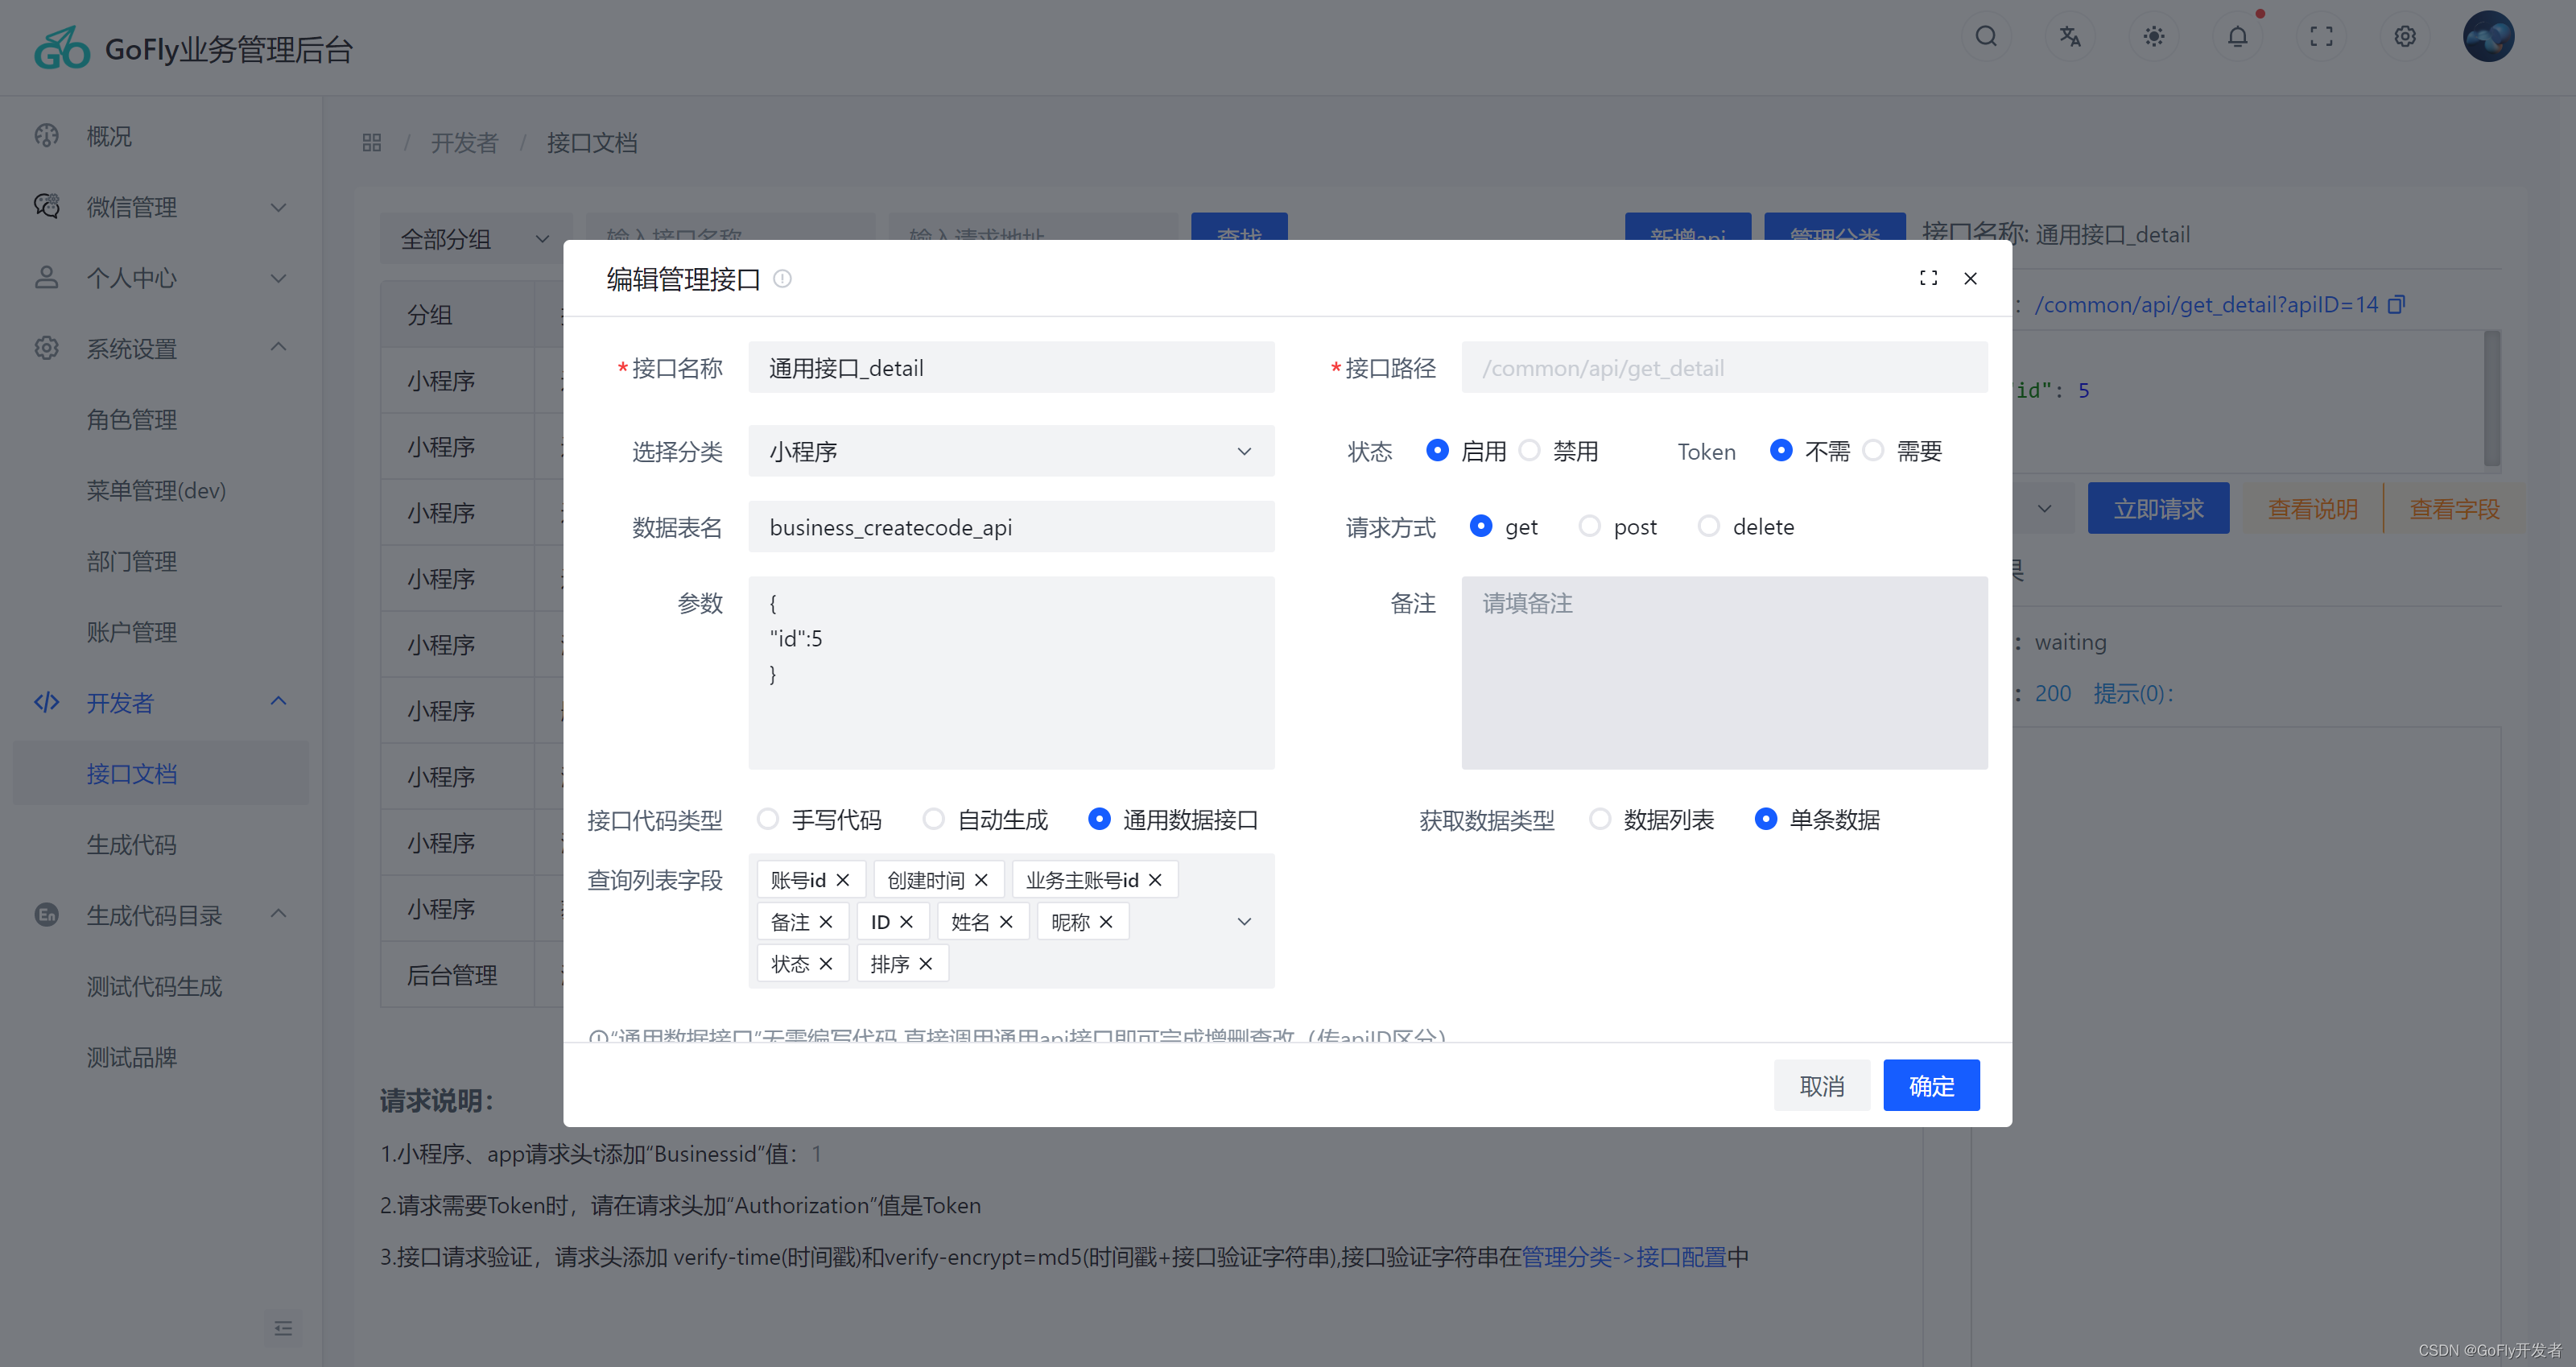This screenshot has height=1367, width=2576.
Task: Click the 查看字段 button
Action: click(x=2454, y=508)
